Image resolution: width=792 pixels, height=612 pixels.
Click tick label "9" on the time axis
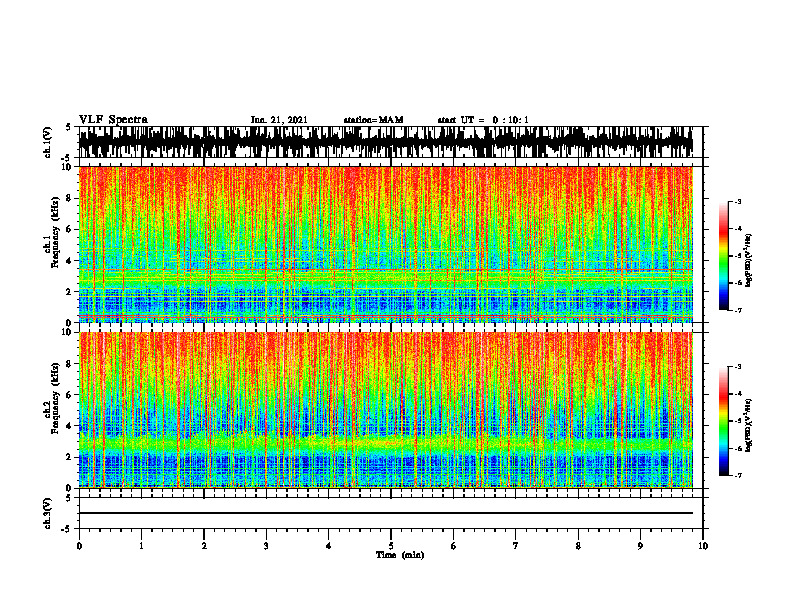coord(640,546)
